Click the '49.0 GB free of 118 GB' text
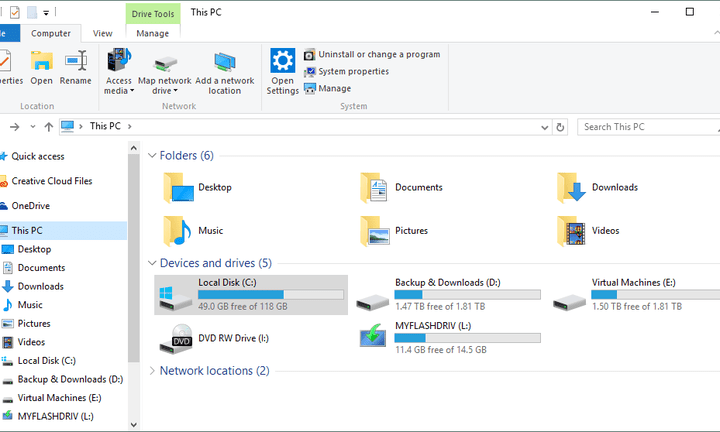 pos(243,306)
